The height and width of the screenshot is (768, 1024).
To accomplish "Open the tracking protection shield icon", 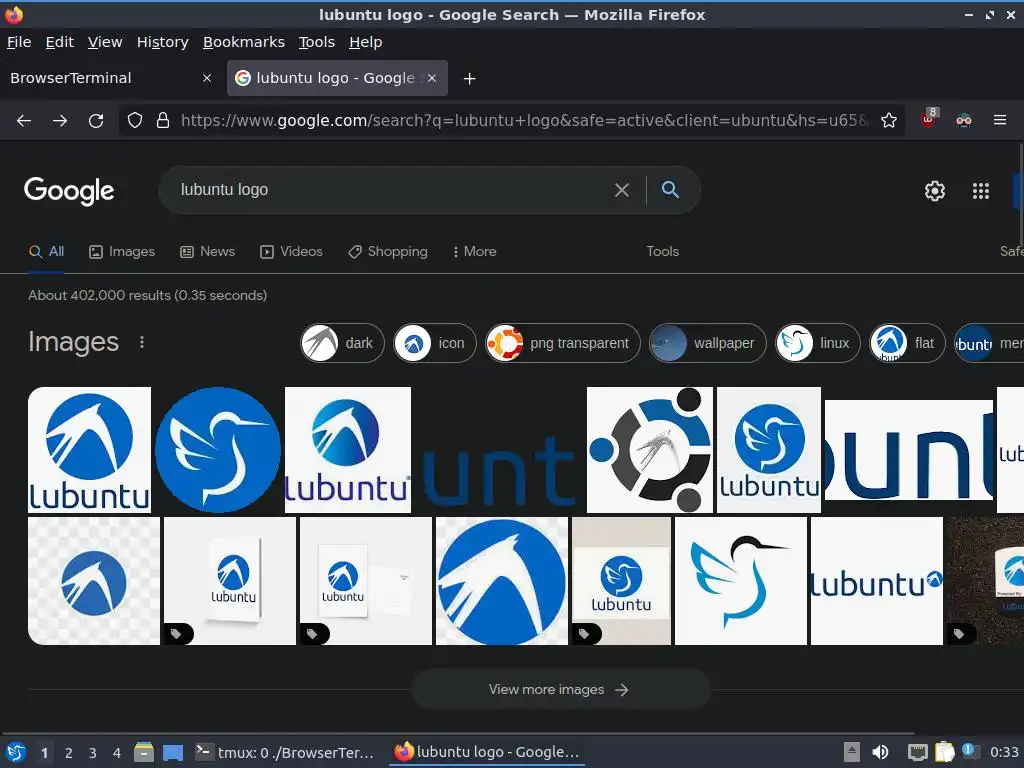I will point(135,120).
